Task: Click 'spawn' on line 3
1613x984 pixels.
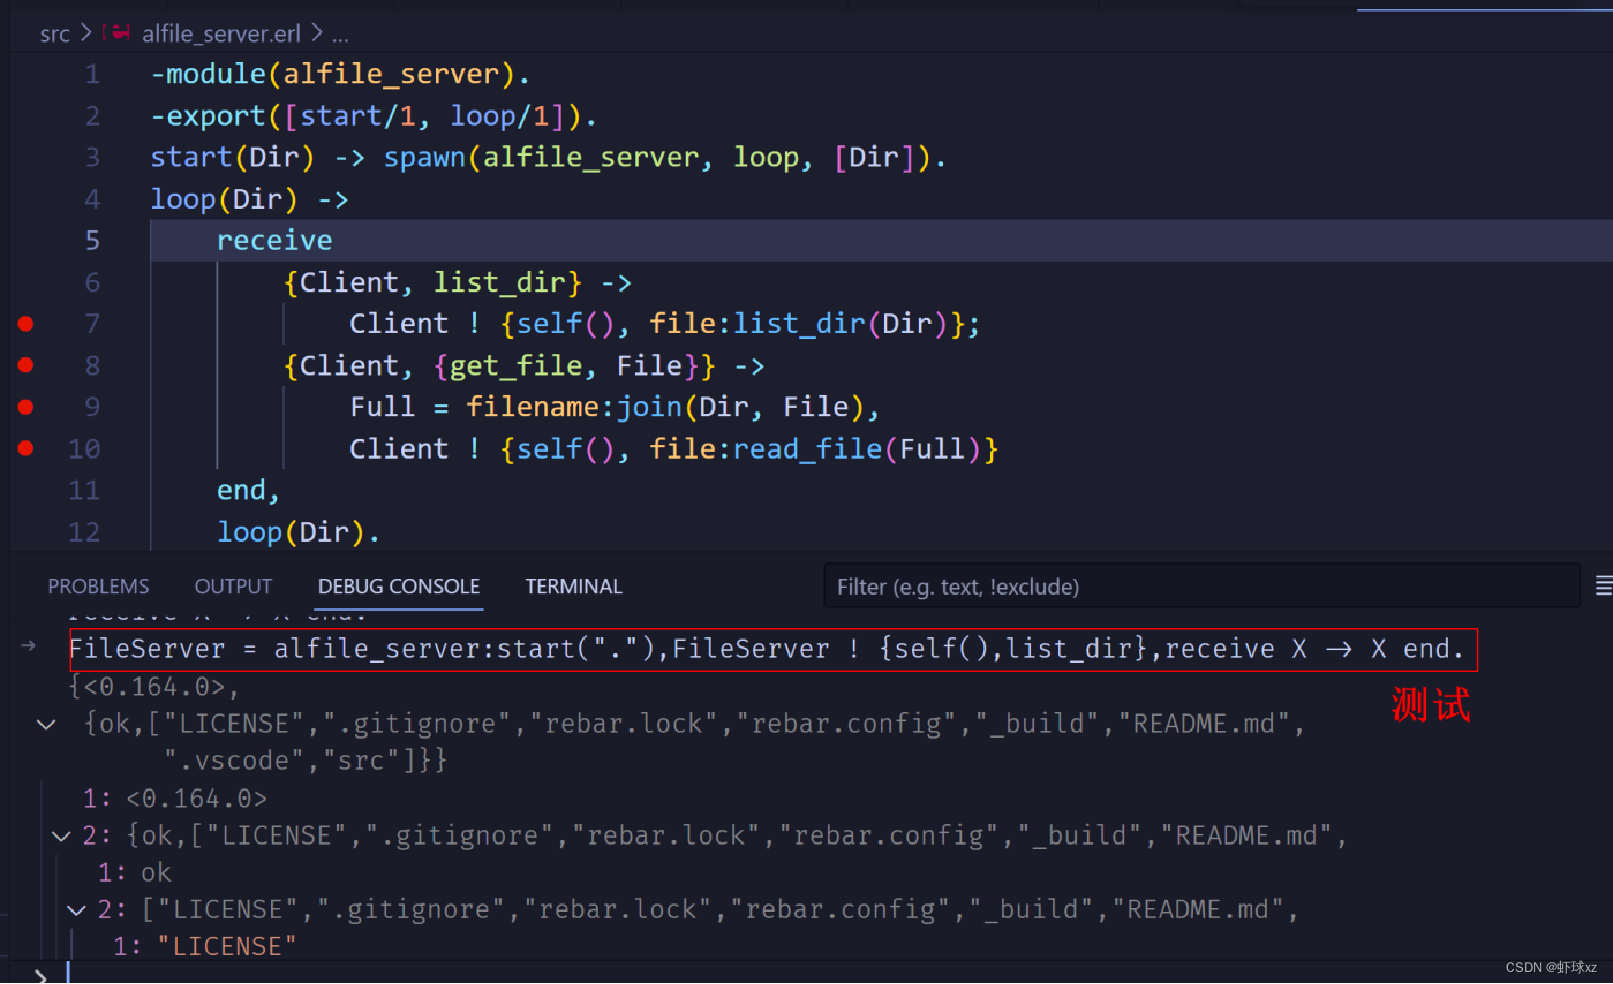Action: point(425,158)
